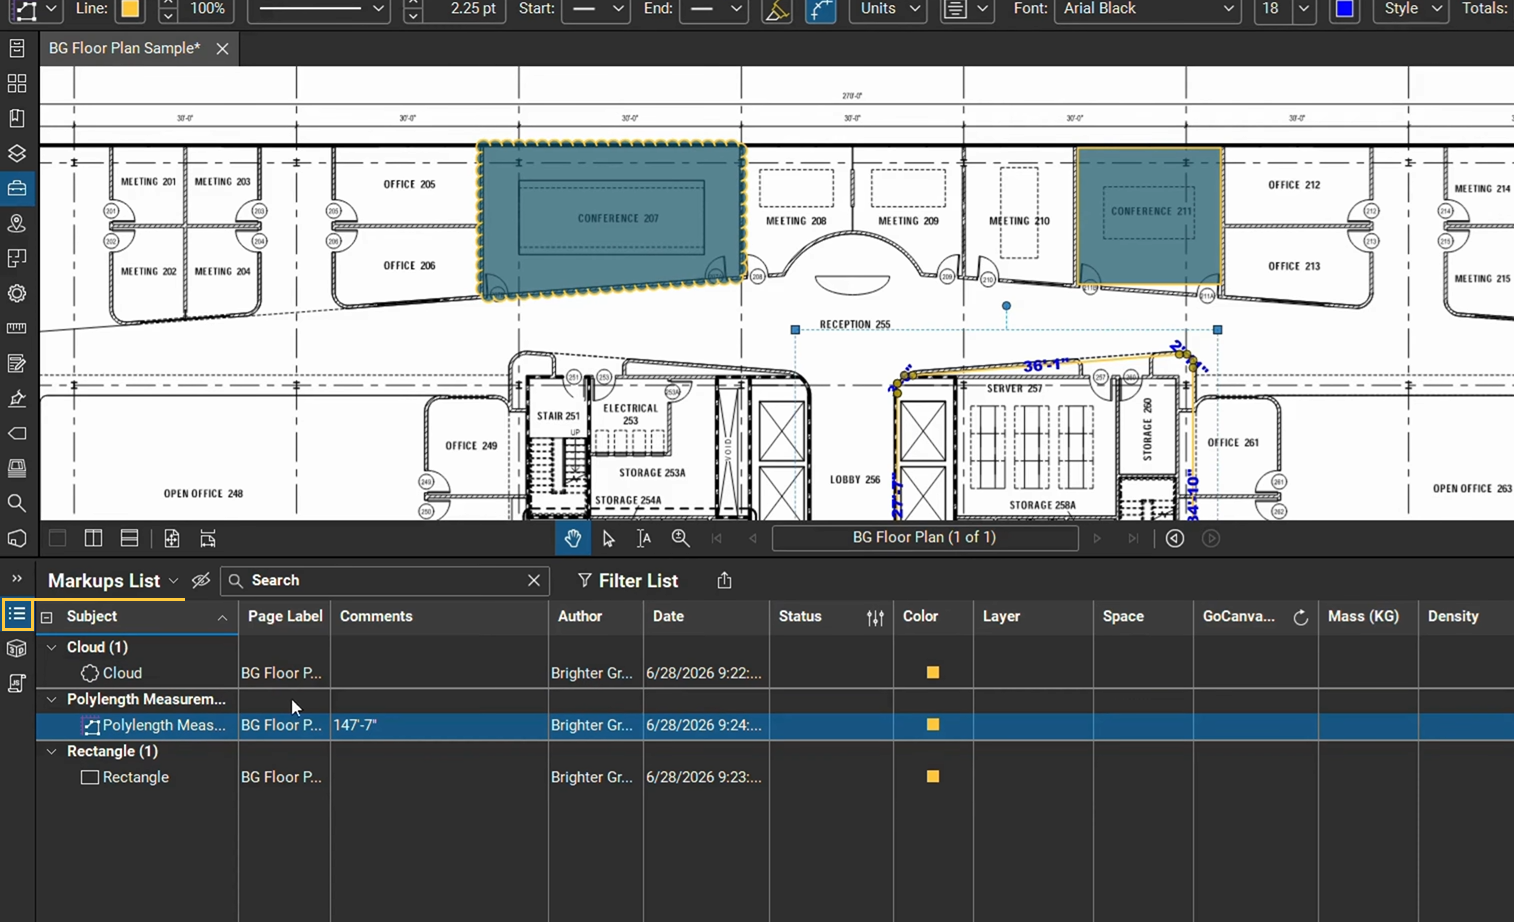Screen dimensions: 1514x922
Task: Collapse the bottom panel double-chevron
Action: (x=17, y=579)
